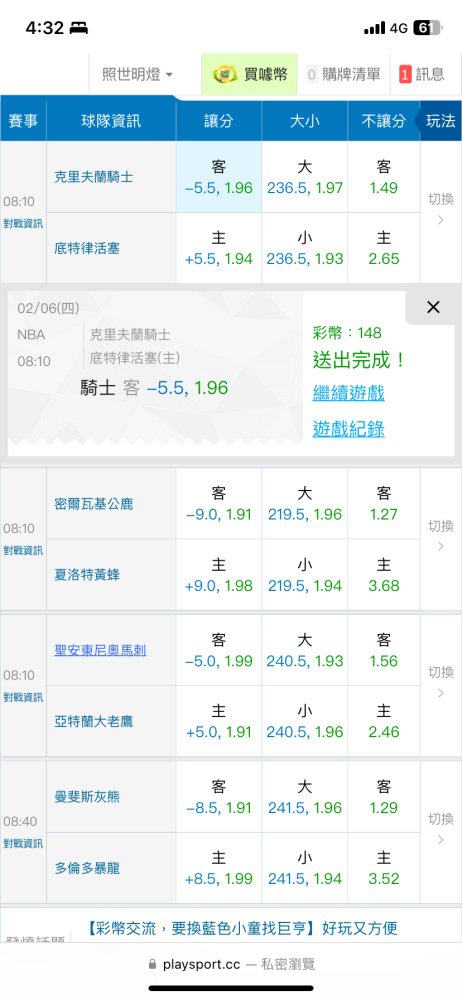Select Pistons 主 +5.5 spread option
The width and height of the screenshot is (462, 1000).
219,248
